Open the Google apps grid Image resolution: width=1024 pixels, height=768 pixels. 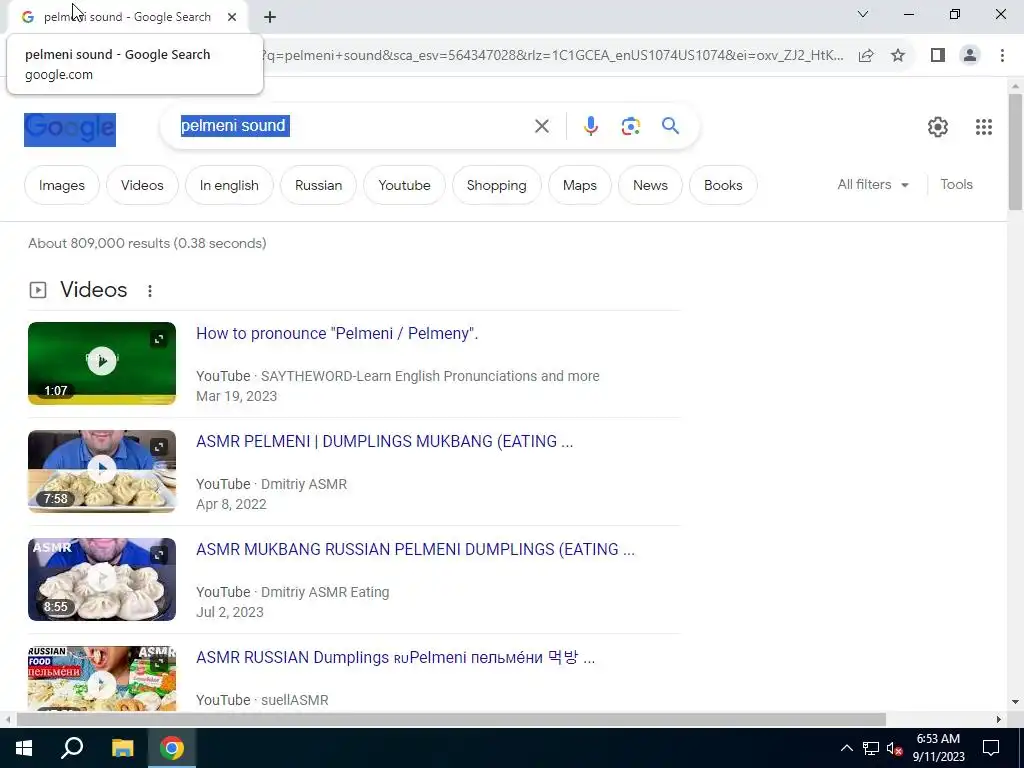coord(984,127)
